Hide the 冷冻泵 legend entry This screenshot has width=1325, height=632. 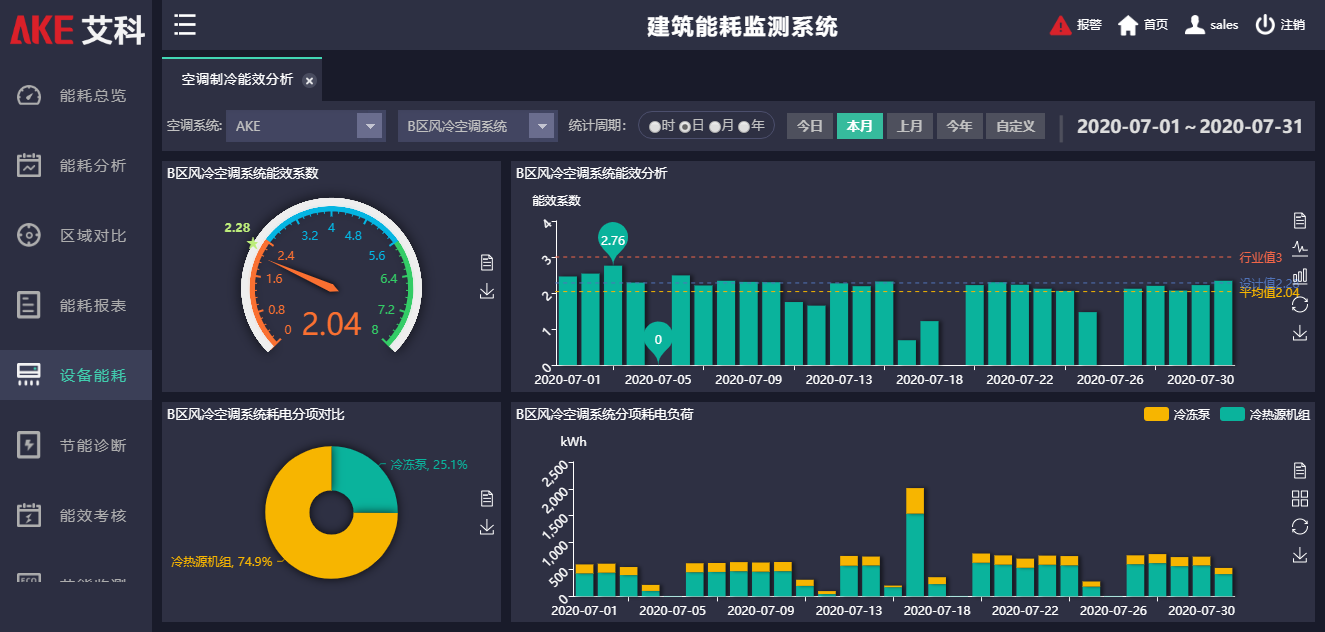[1176, 413]
